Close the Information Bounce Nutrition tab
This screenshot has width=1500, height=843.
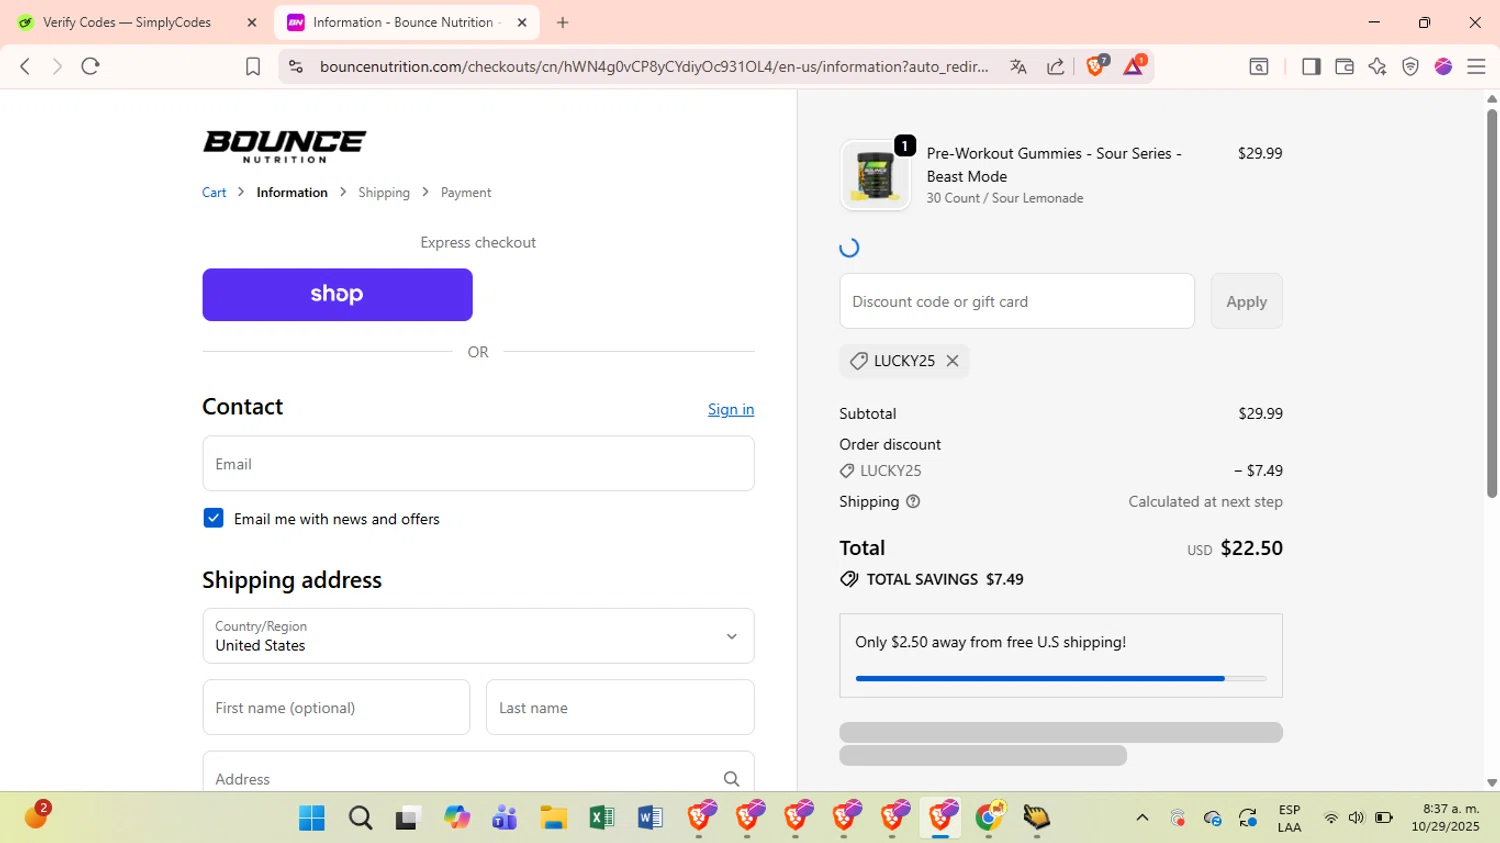(x=522, y=22)
